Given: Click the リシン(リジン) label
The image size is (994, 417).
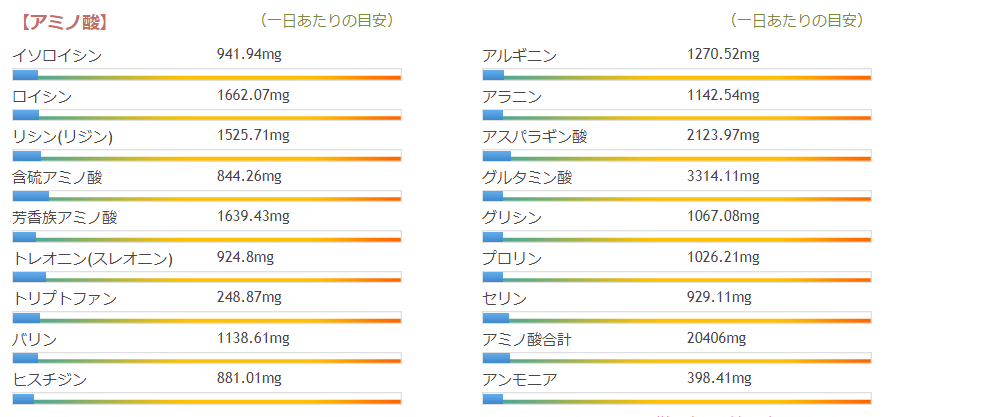Looking at the screenshot, I should (62, 136).
